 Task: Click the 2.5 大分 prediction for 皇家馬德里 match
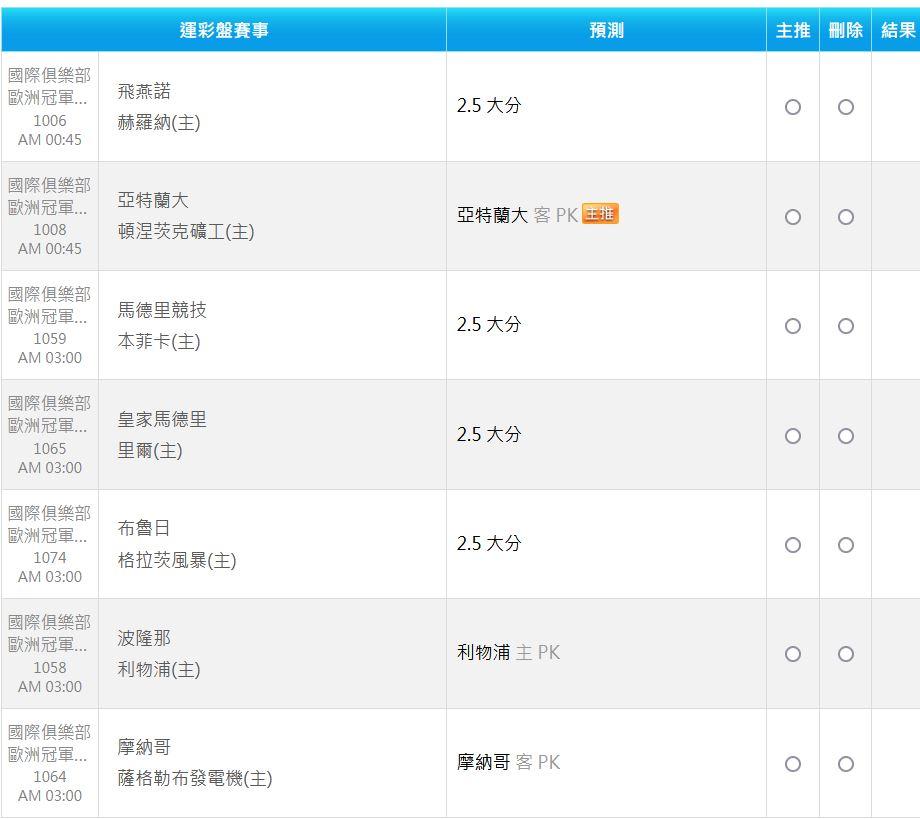(x=489, y=434)
